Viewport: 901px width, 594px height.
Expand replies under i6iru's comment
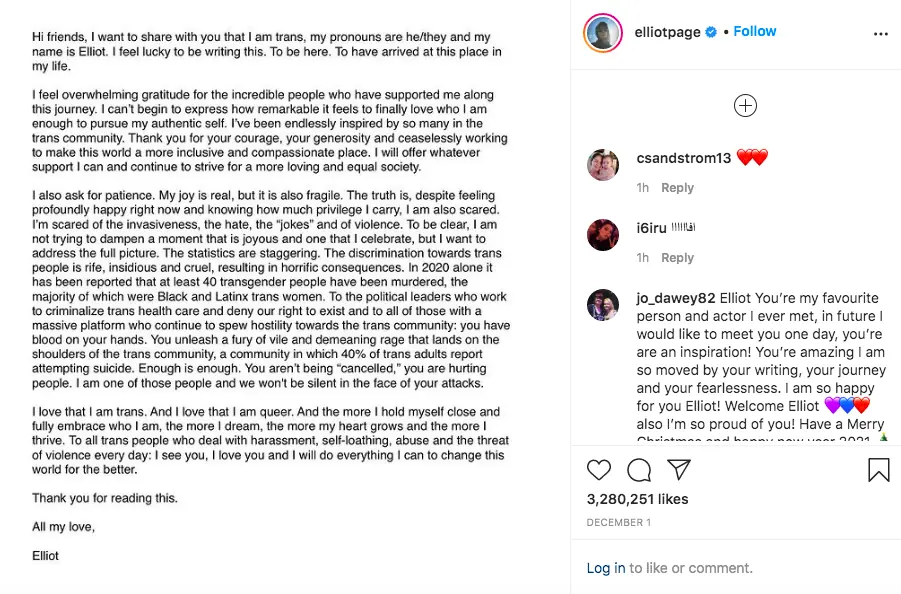pos(677,257)
